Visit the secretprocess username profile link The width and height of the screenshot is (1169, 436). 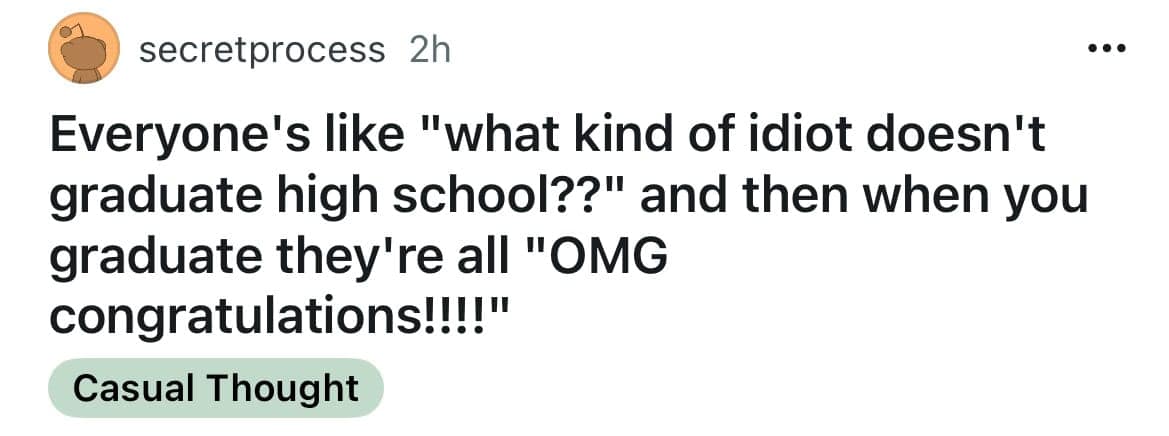[262, 49]
